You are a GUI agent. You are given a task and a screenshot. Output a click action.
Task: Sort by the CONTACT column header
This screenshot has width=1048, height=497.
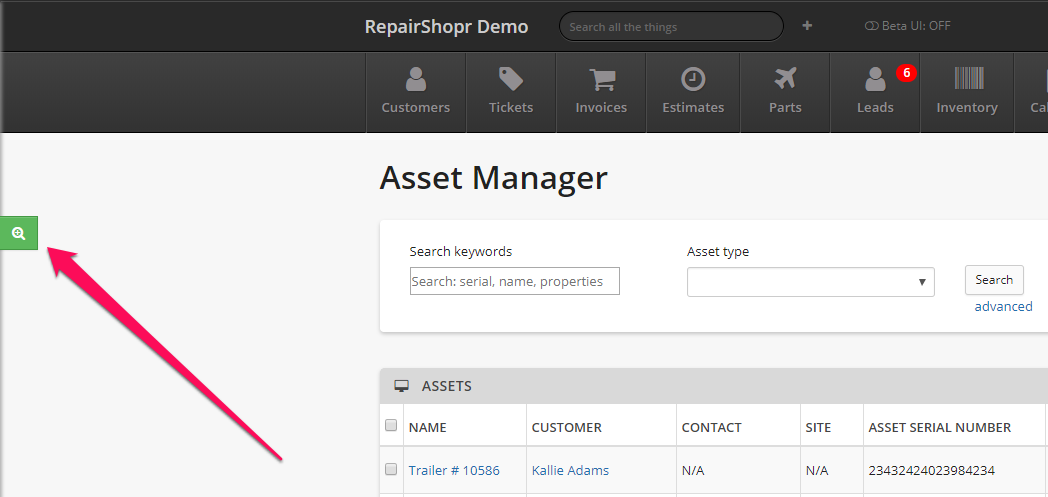tap(712, 428)
